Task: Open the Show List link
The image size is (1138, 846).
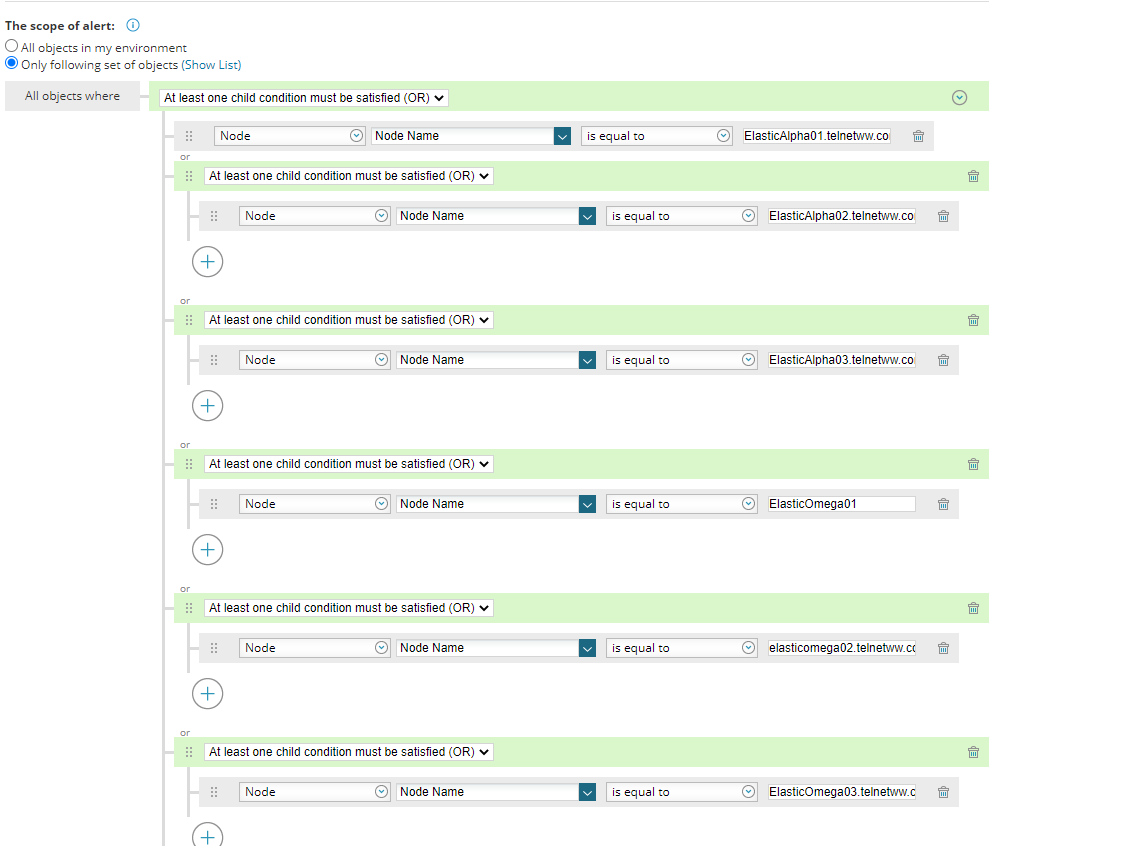Action: (x=211, y=65)
